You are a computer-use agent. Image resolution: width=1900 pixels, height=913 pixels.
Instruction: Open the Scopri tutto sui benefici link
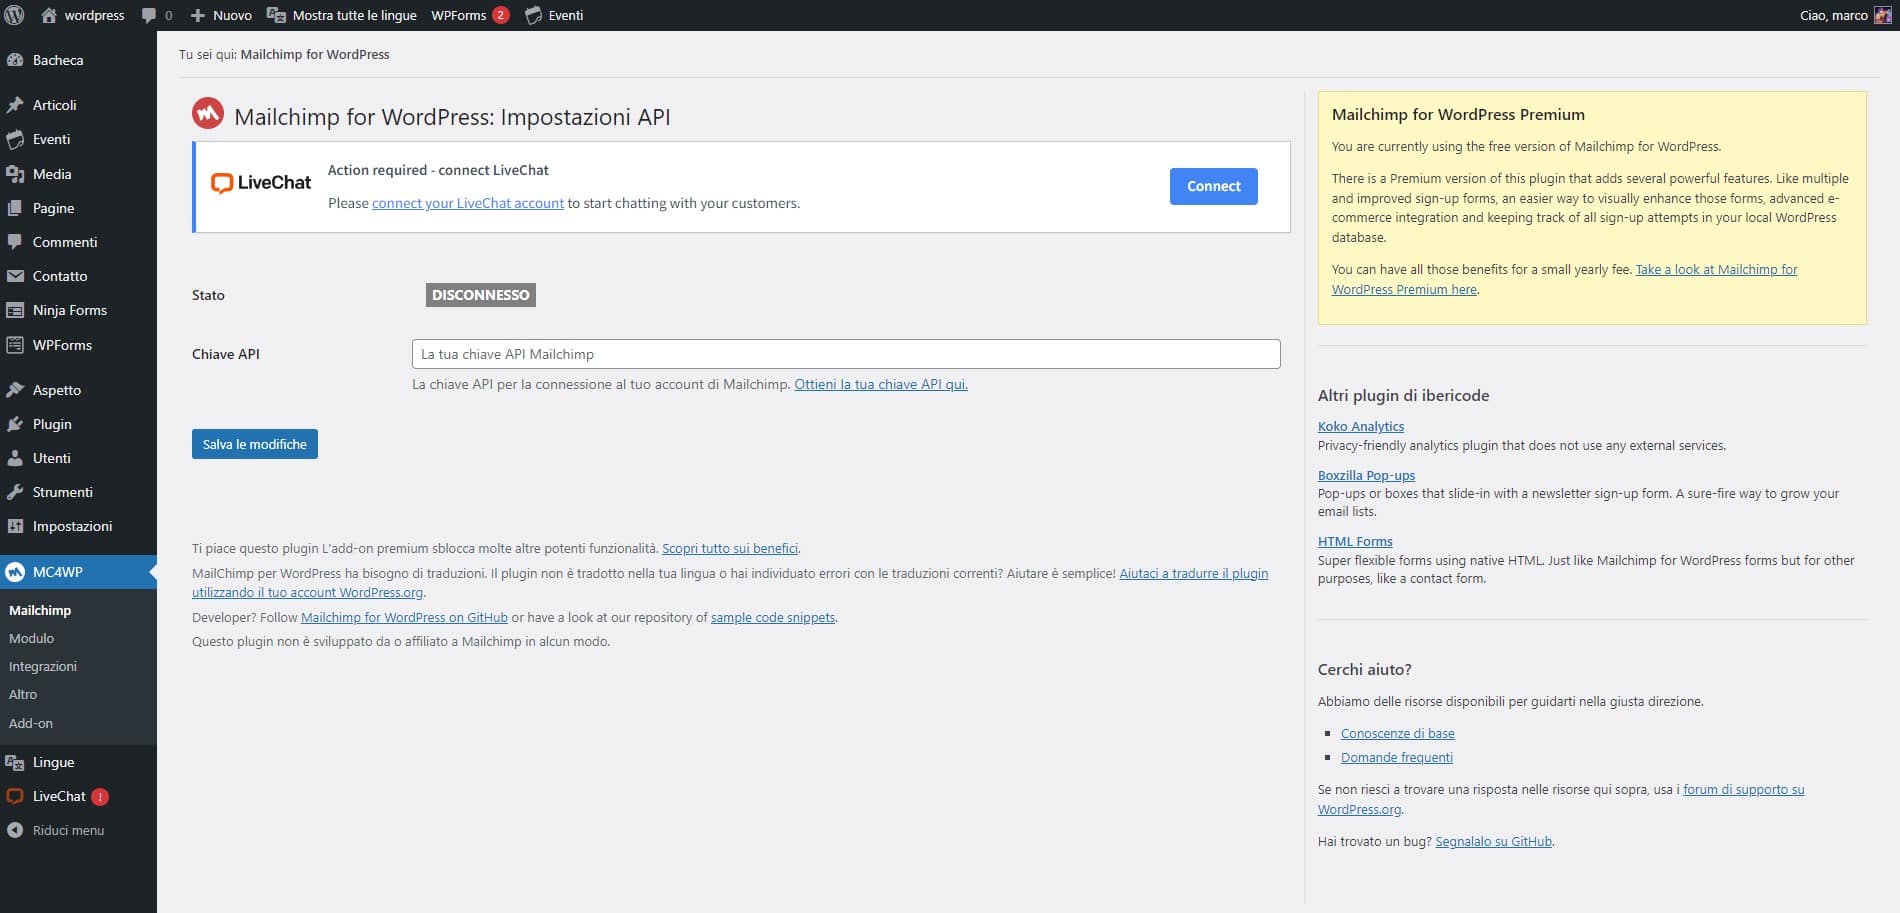[730, 548]
